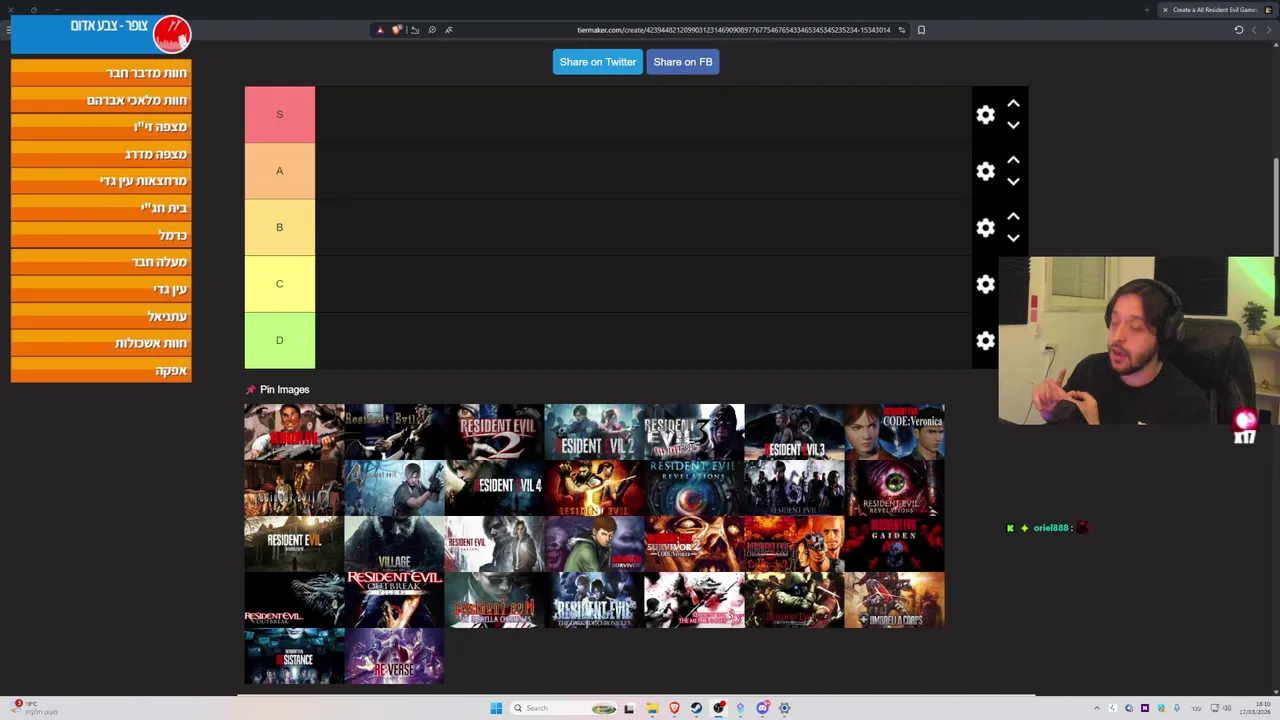
Task: Move S tier row down
Action: pyautogui.click(x=1013, y=125)
